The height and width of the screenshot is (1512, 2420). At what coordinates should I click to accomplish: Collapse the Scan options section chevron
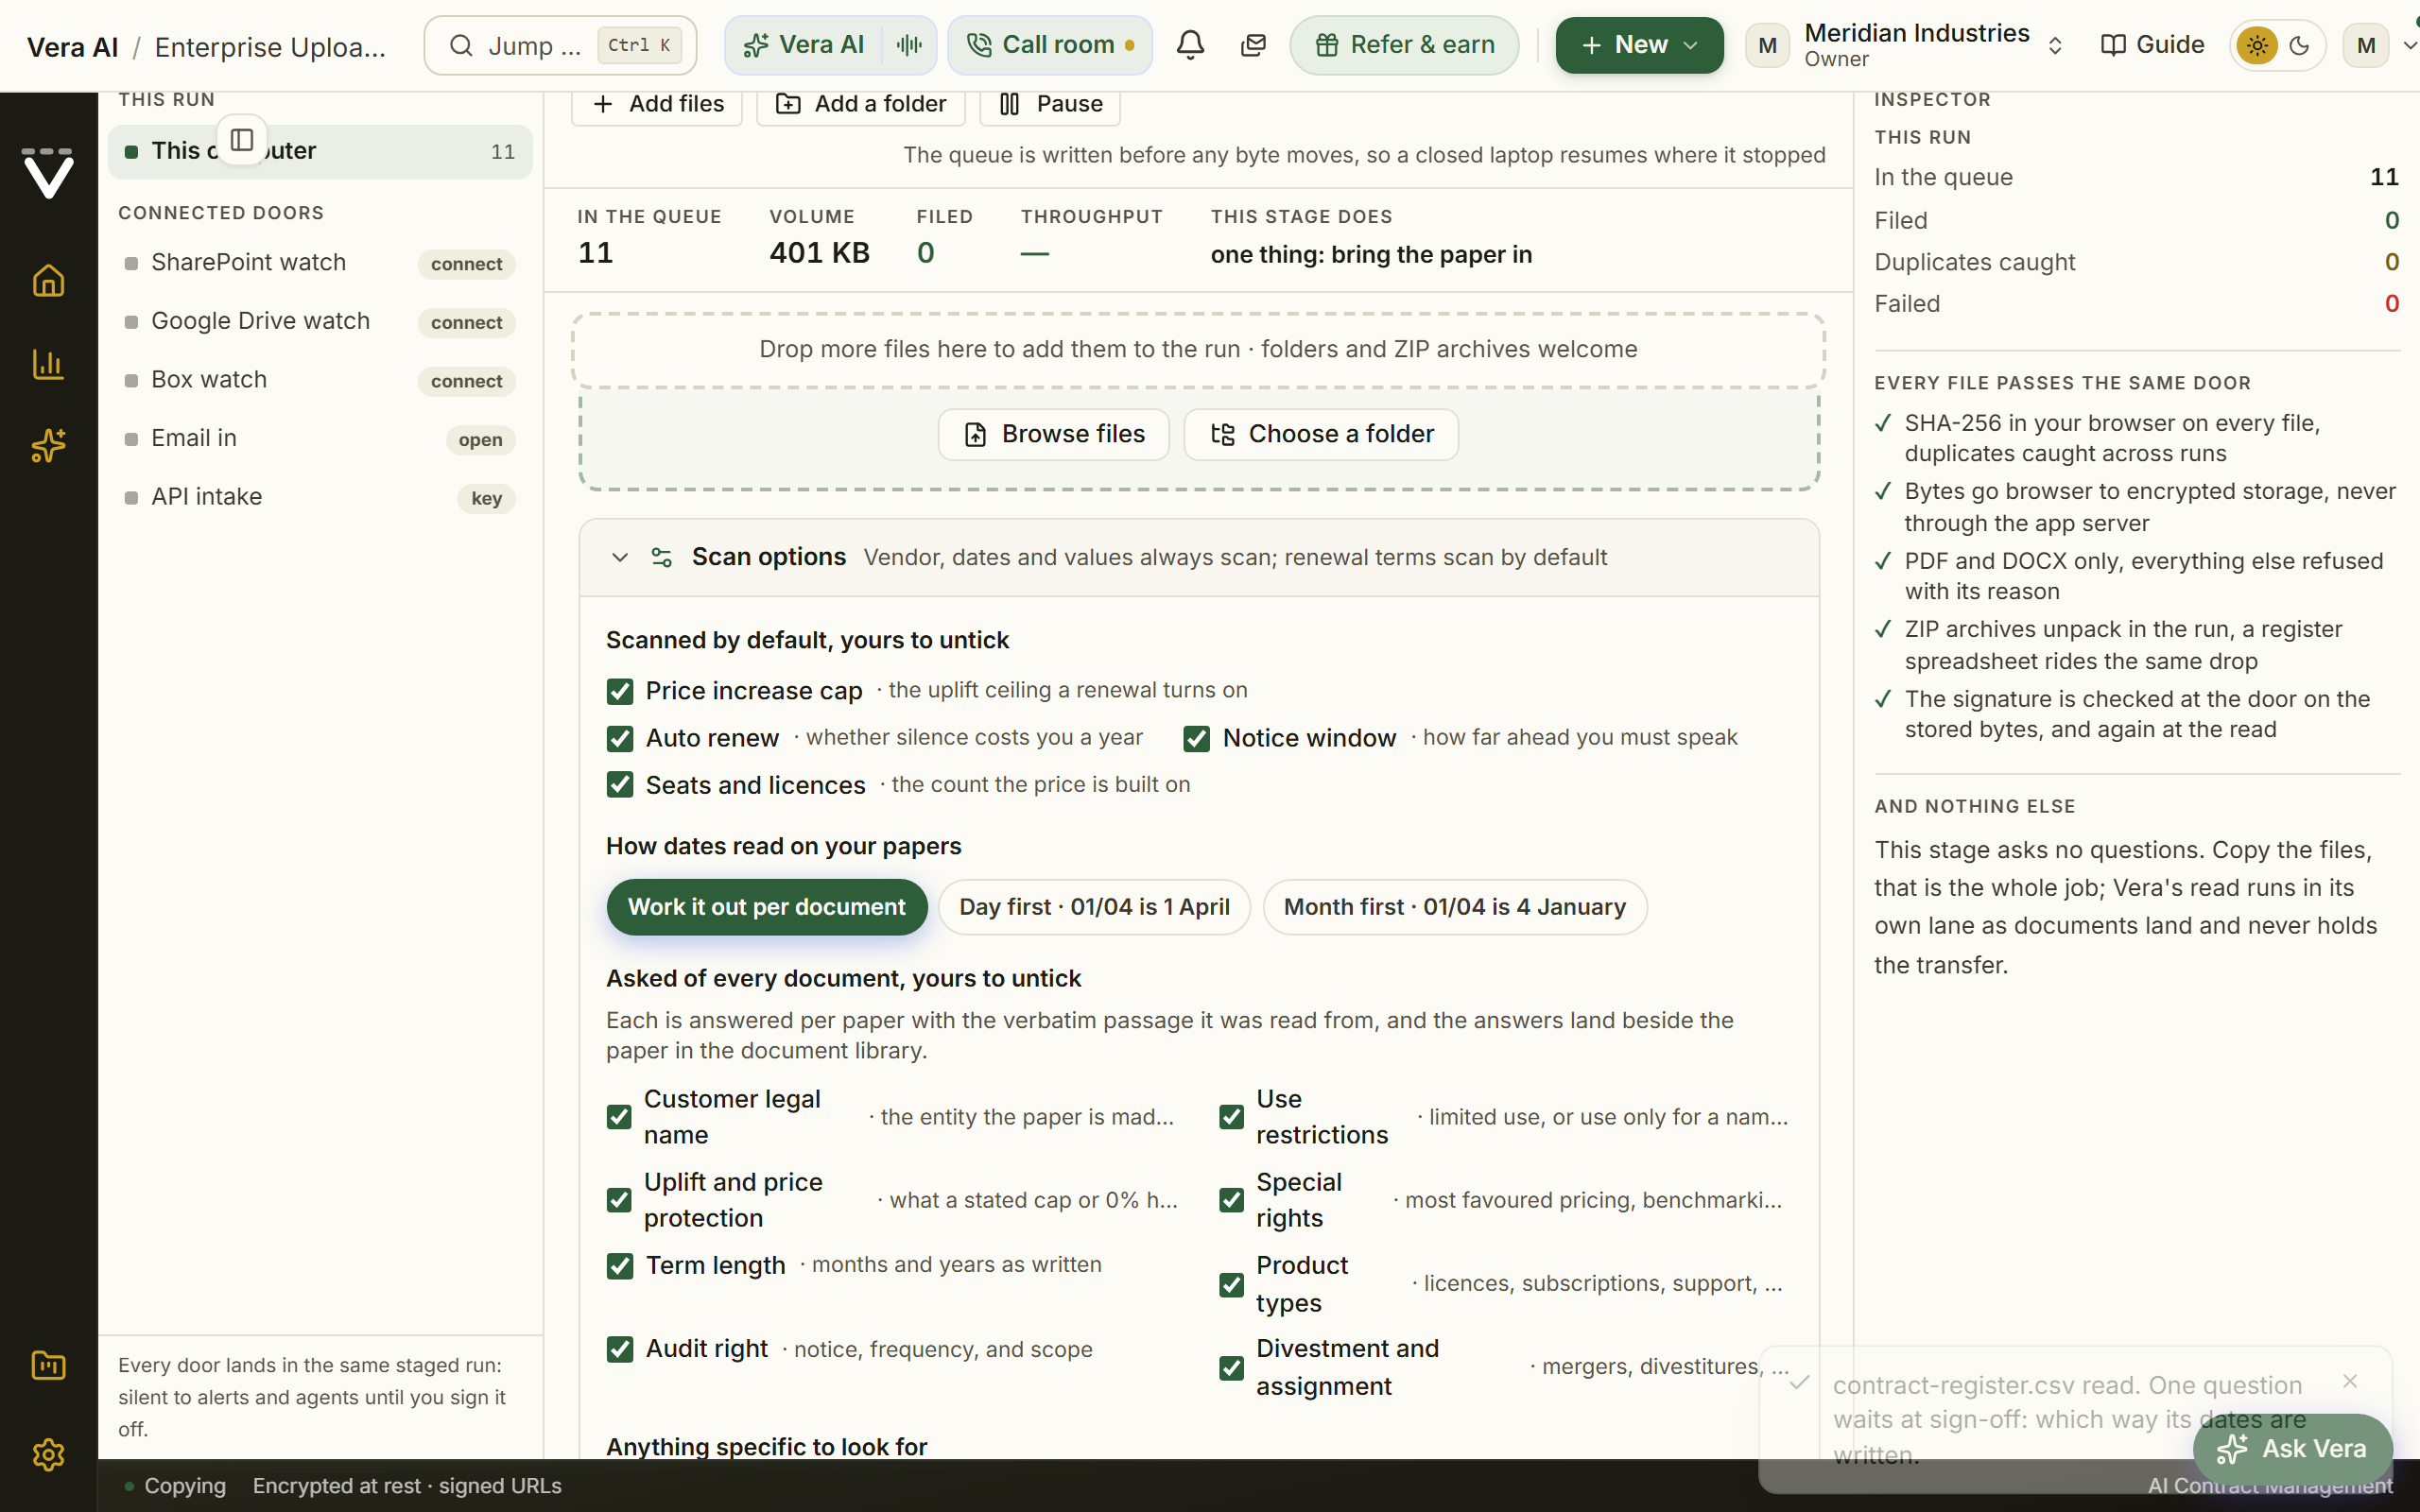[620, 557]
